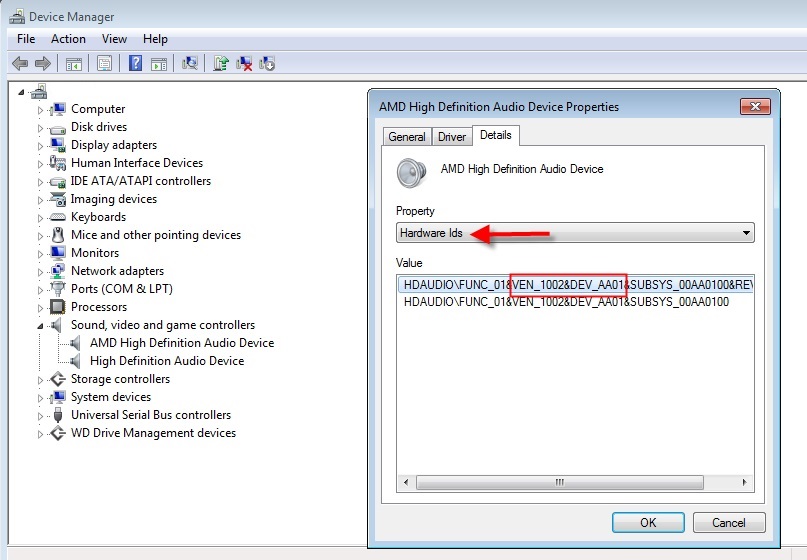Open the Action menu

68,39
